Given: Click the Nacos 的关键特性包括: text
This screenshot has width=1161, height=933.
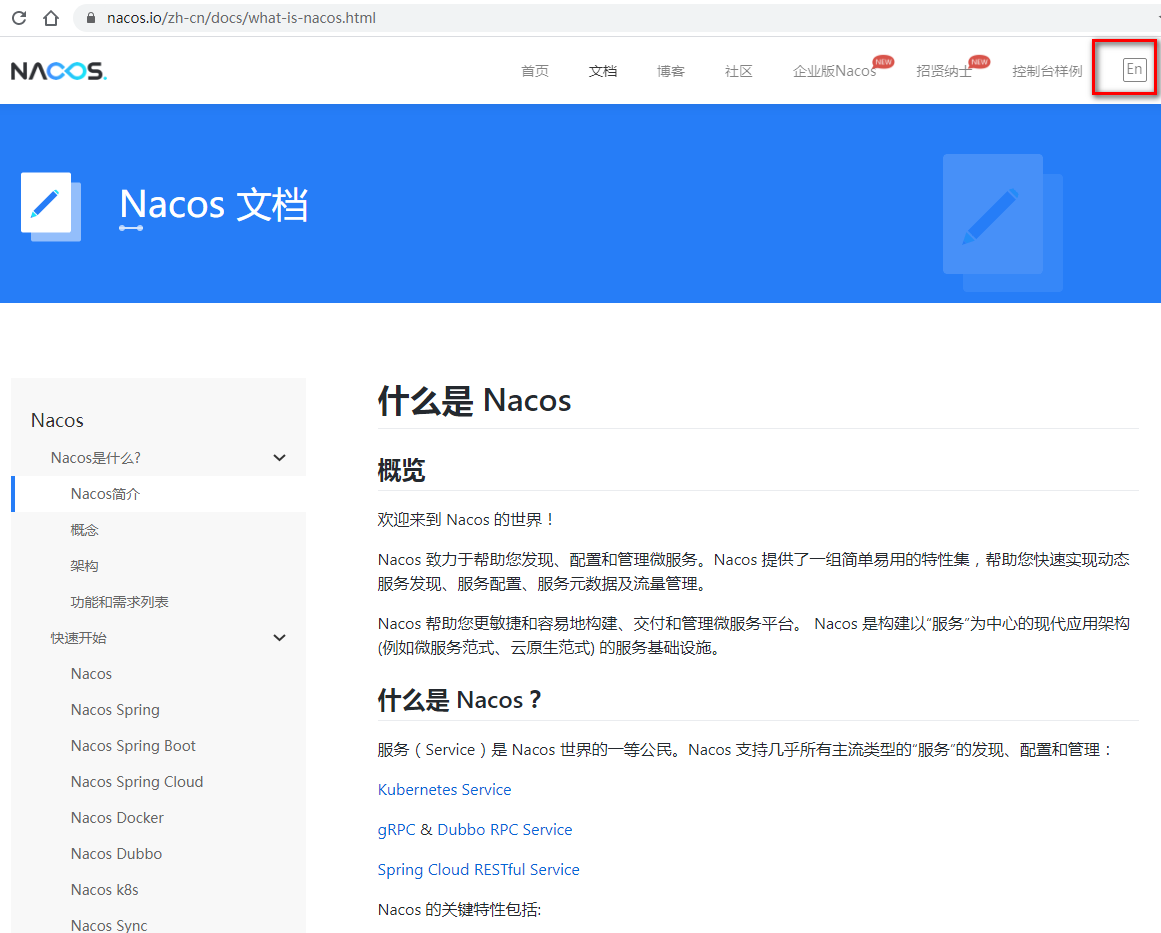Looking at the screenshot, I should click(459, 909).
